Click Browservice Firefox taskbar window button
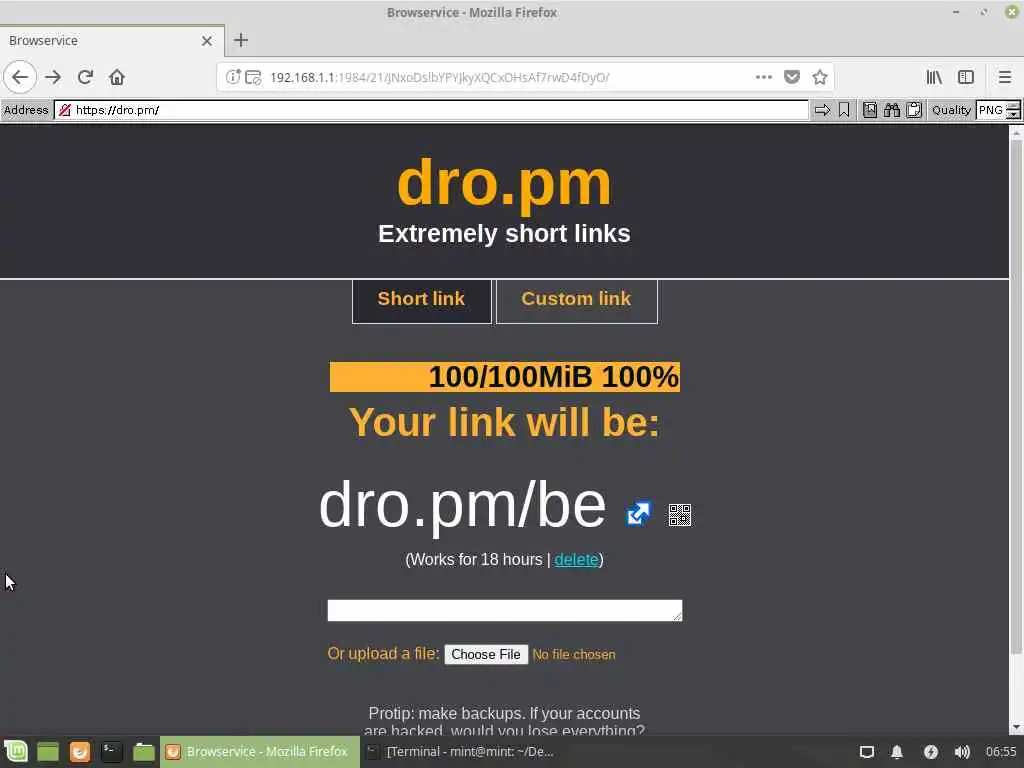This screenshot has height=768, width=1024. point(260,752)
